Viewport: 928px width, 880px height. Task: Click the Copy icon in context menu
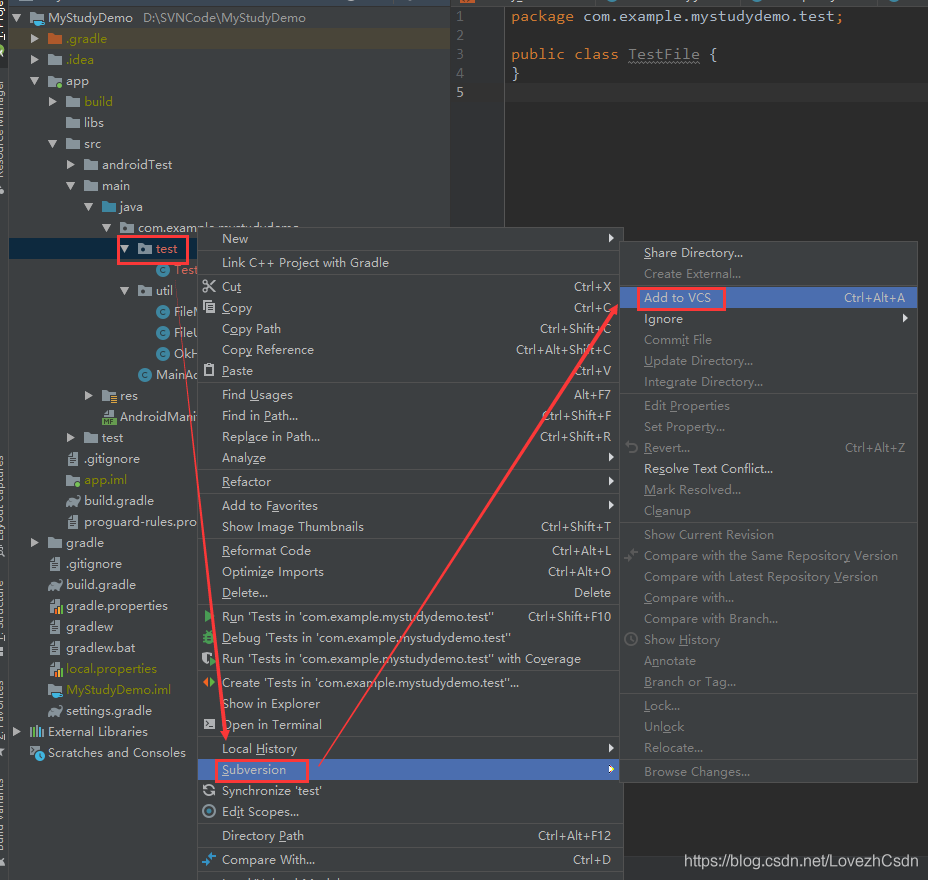(x=209, y=307)
